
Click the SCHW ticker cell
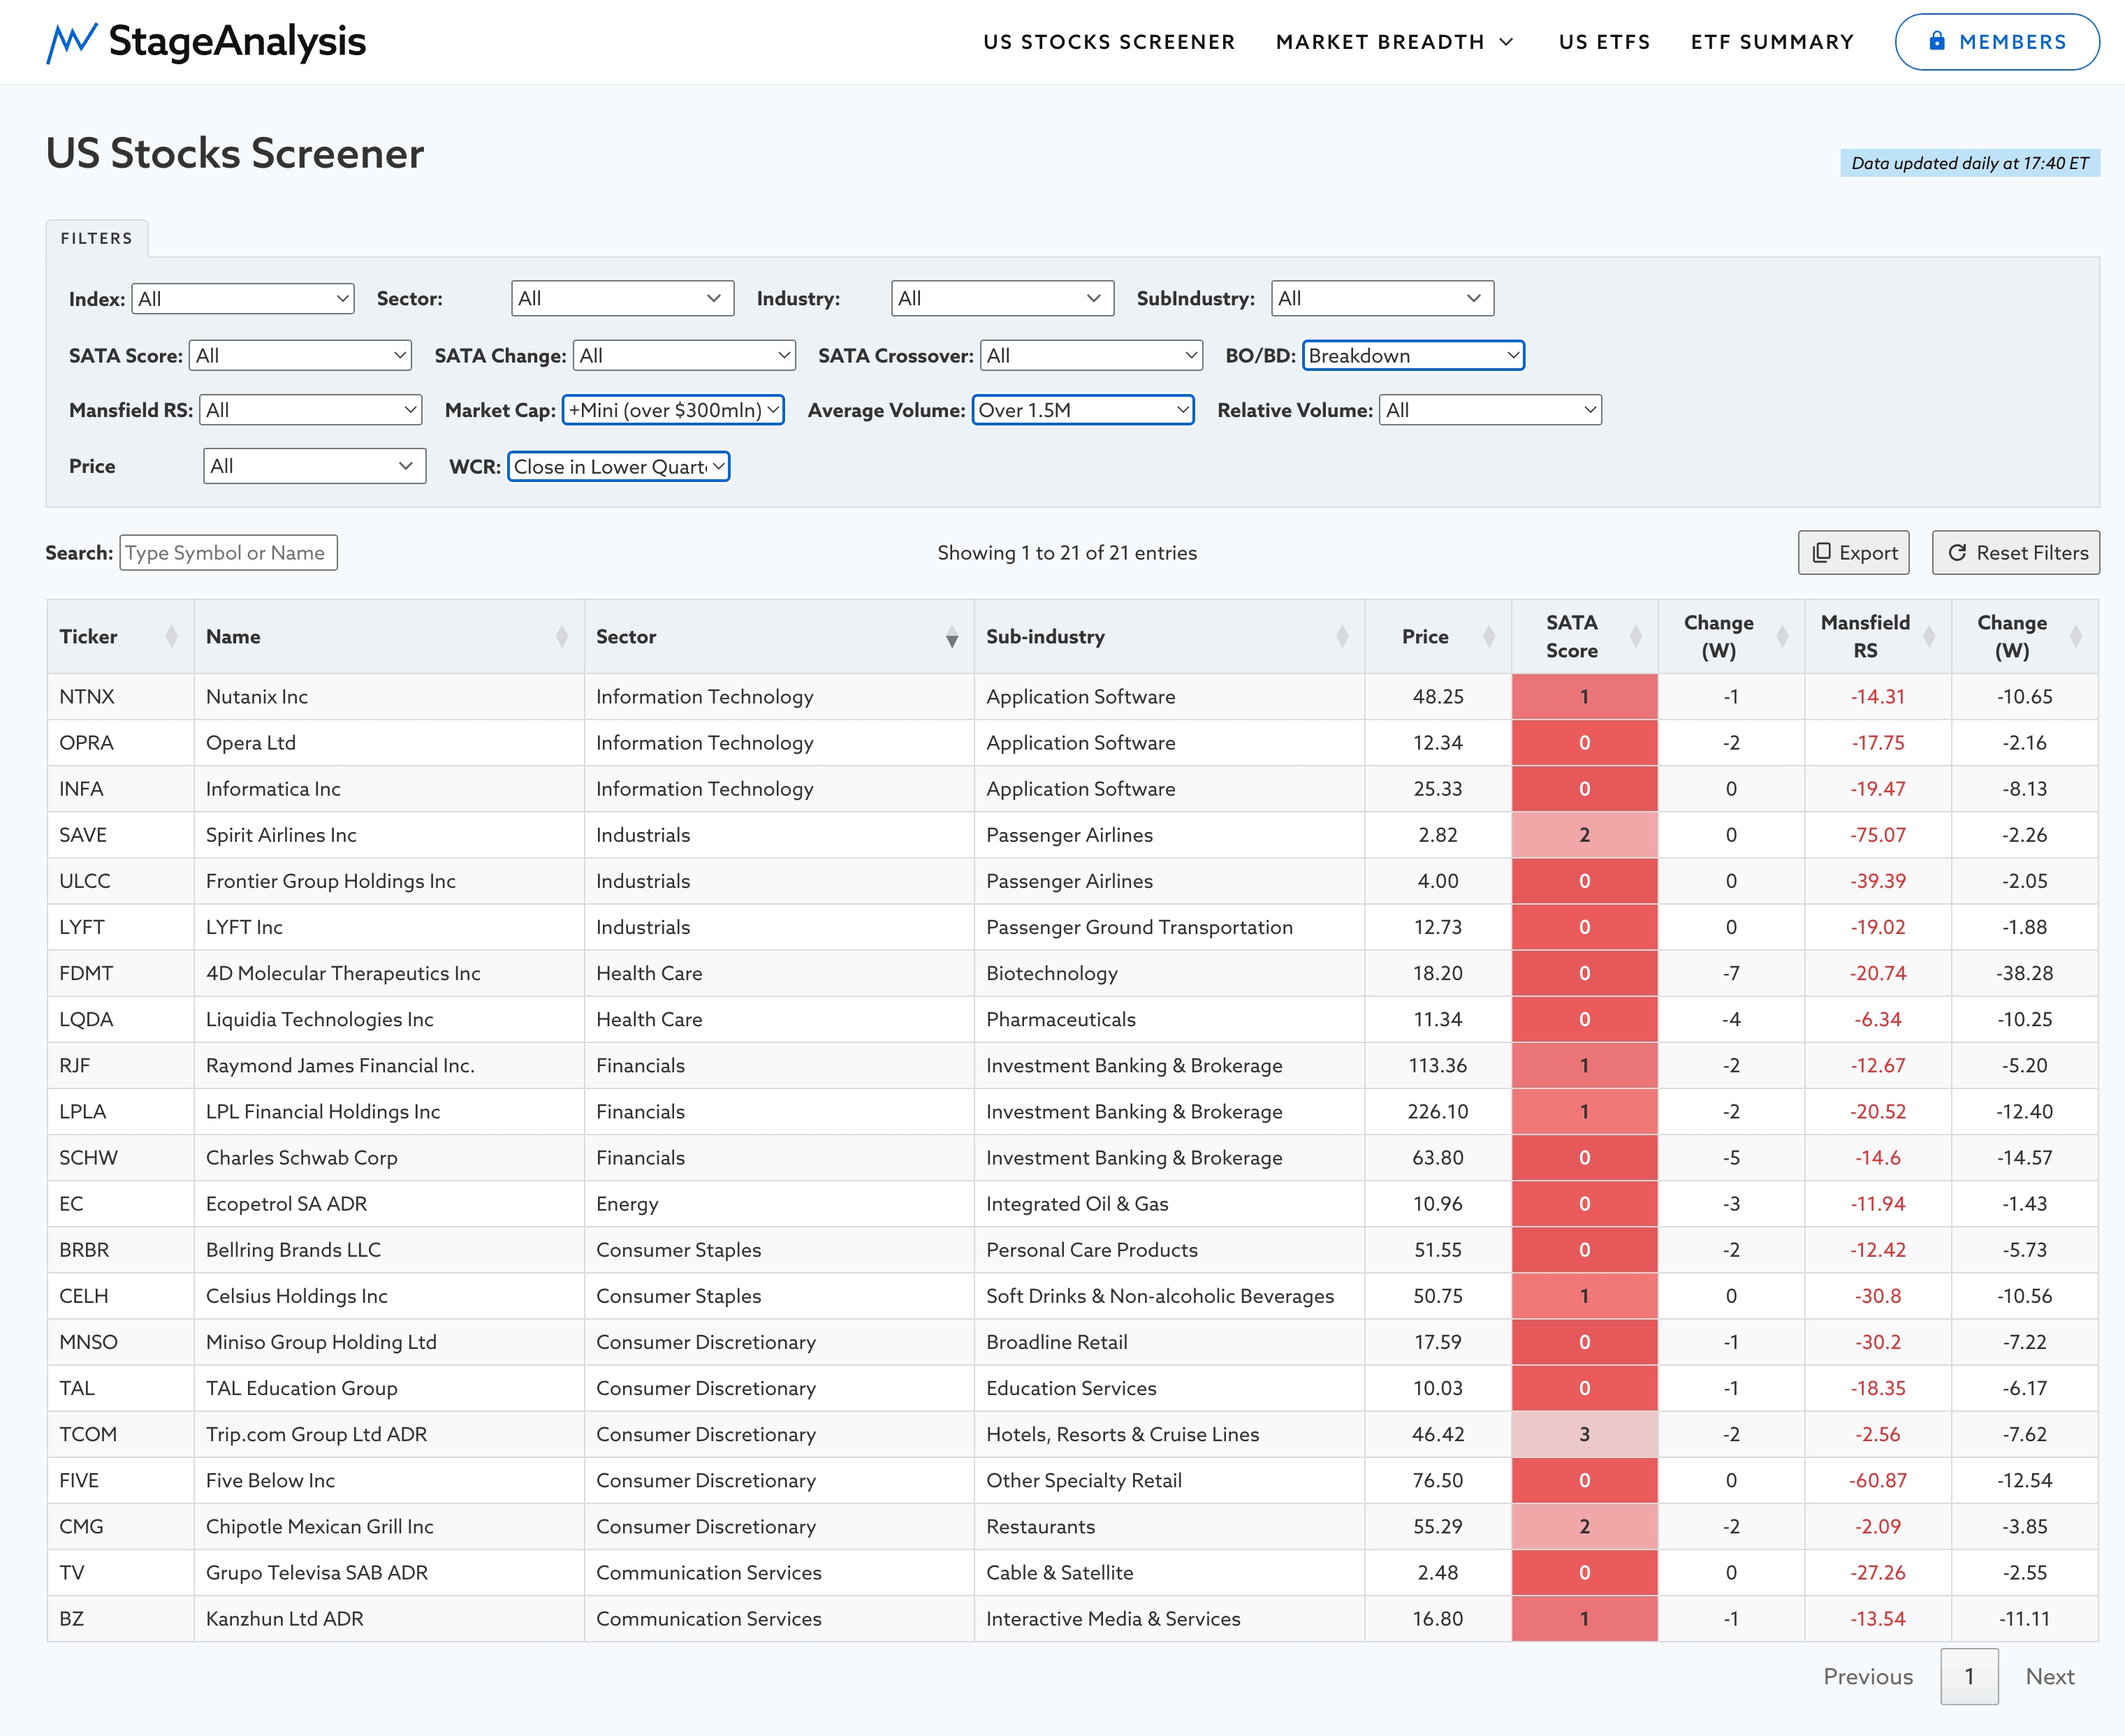(x=120, y=1157)
